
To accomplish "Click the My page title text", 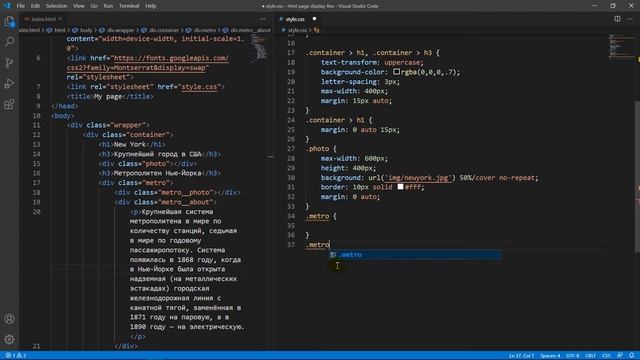I will (x=108, y=97).
